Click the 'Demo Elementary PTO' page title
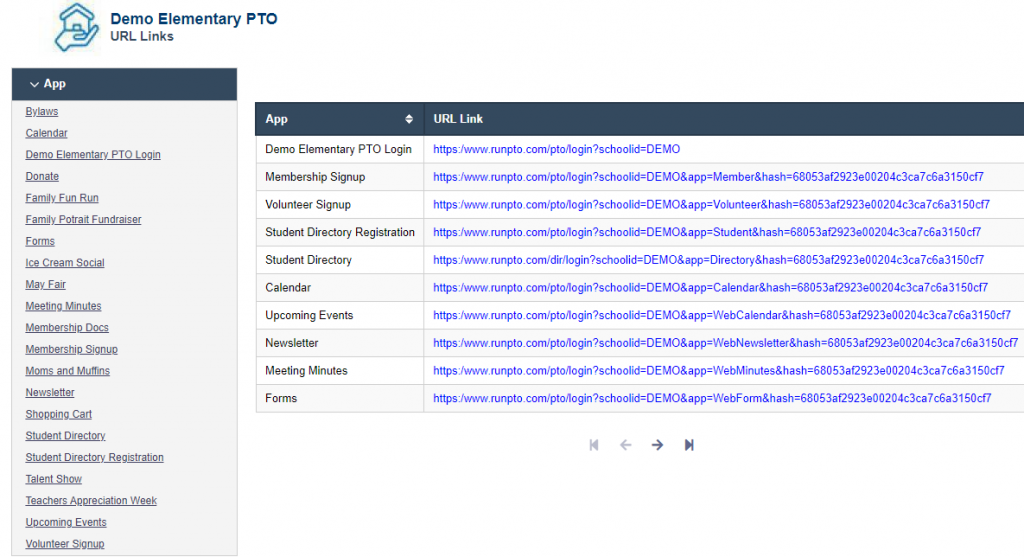This screenshot has height=557, width=1024. 193,19
